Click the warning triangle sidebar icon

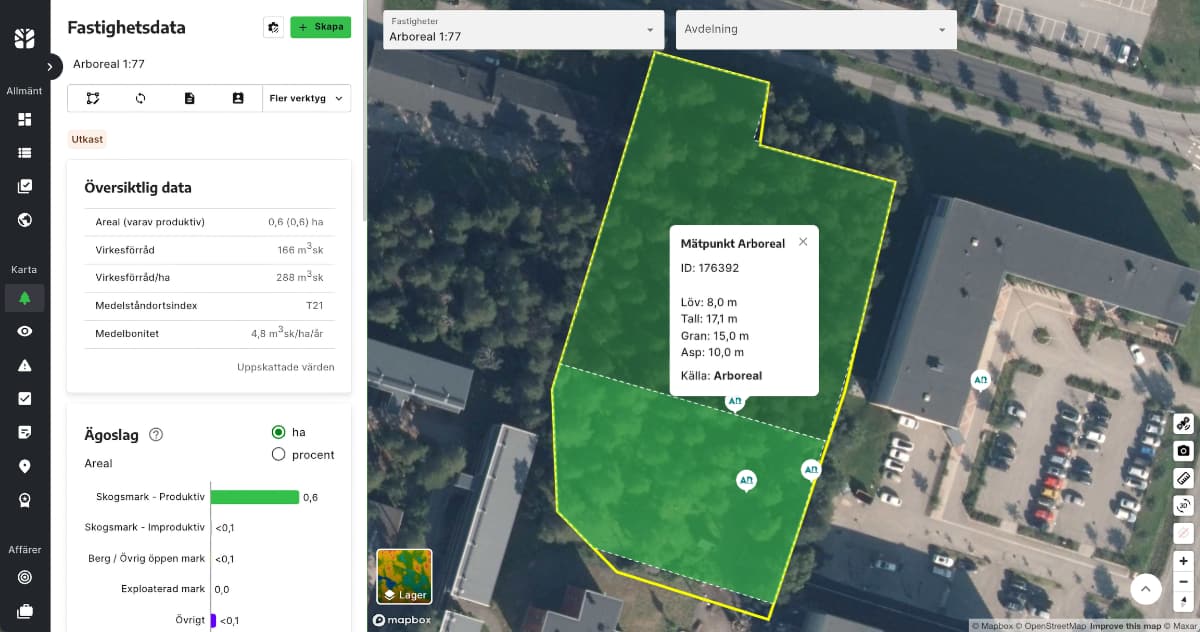coord(25,366)
